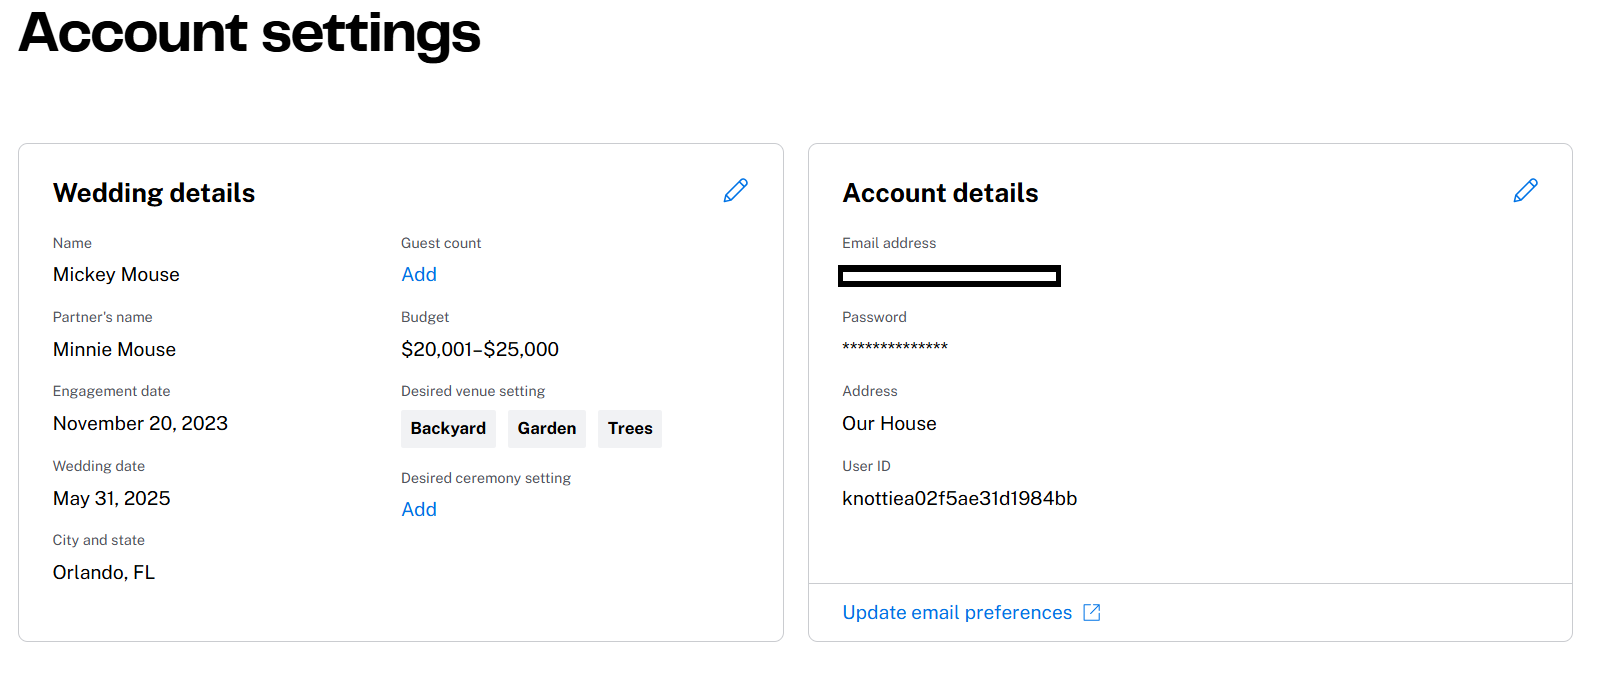Edit Wedding details with the pencil icon
Image resolution: width=1618 pixels, height=677 pixels.
point(736,190)
